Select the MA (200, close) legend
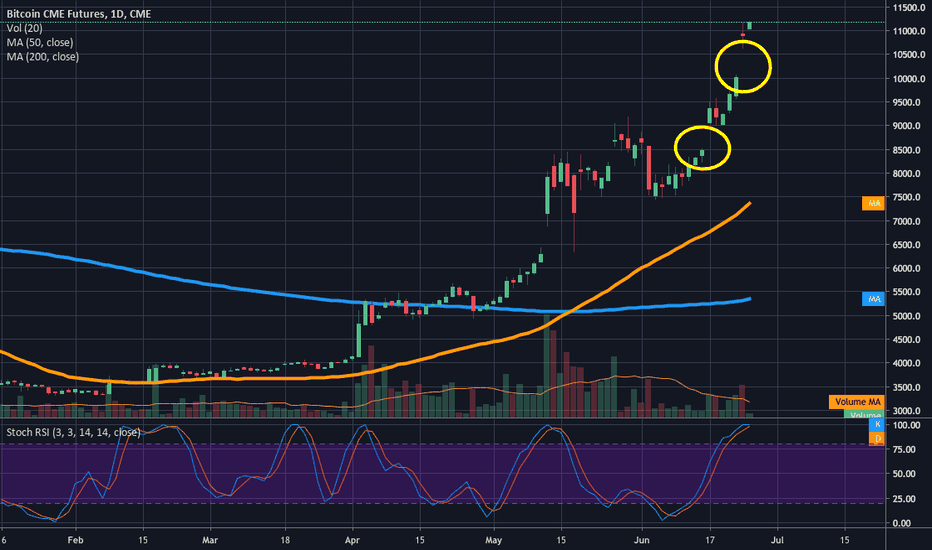Image resolution: width=932 pixels, height=550 pixels. (x=43, y=56)
